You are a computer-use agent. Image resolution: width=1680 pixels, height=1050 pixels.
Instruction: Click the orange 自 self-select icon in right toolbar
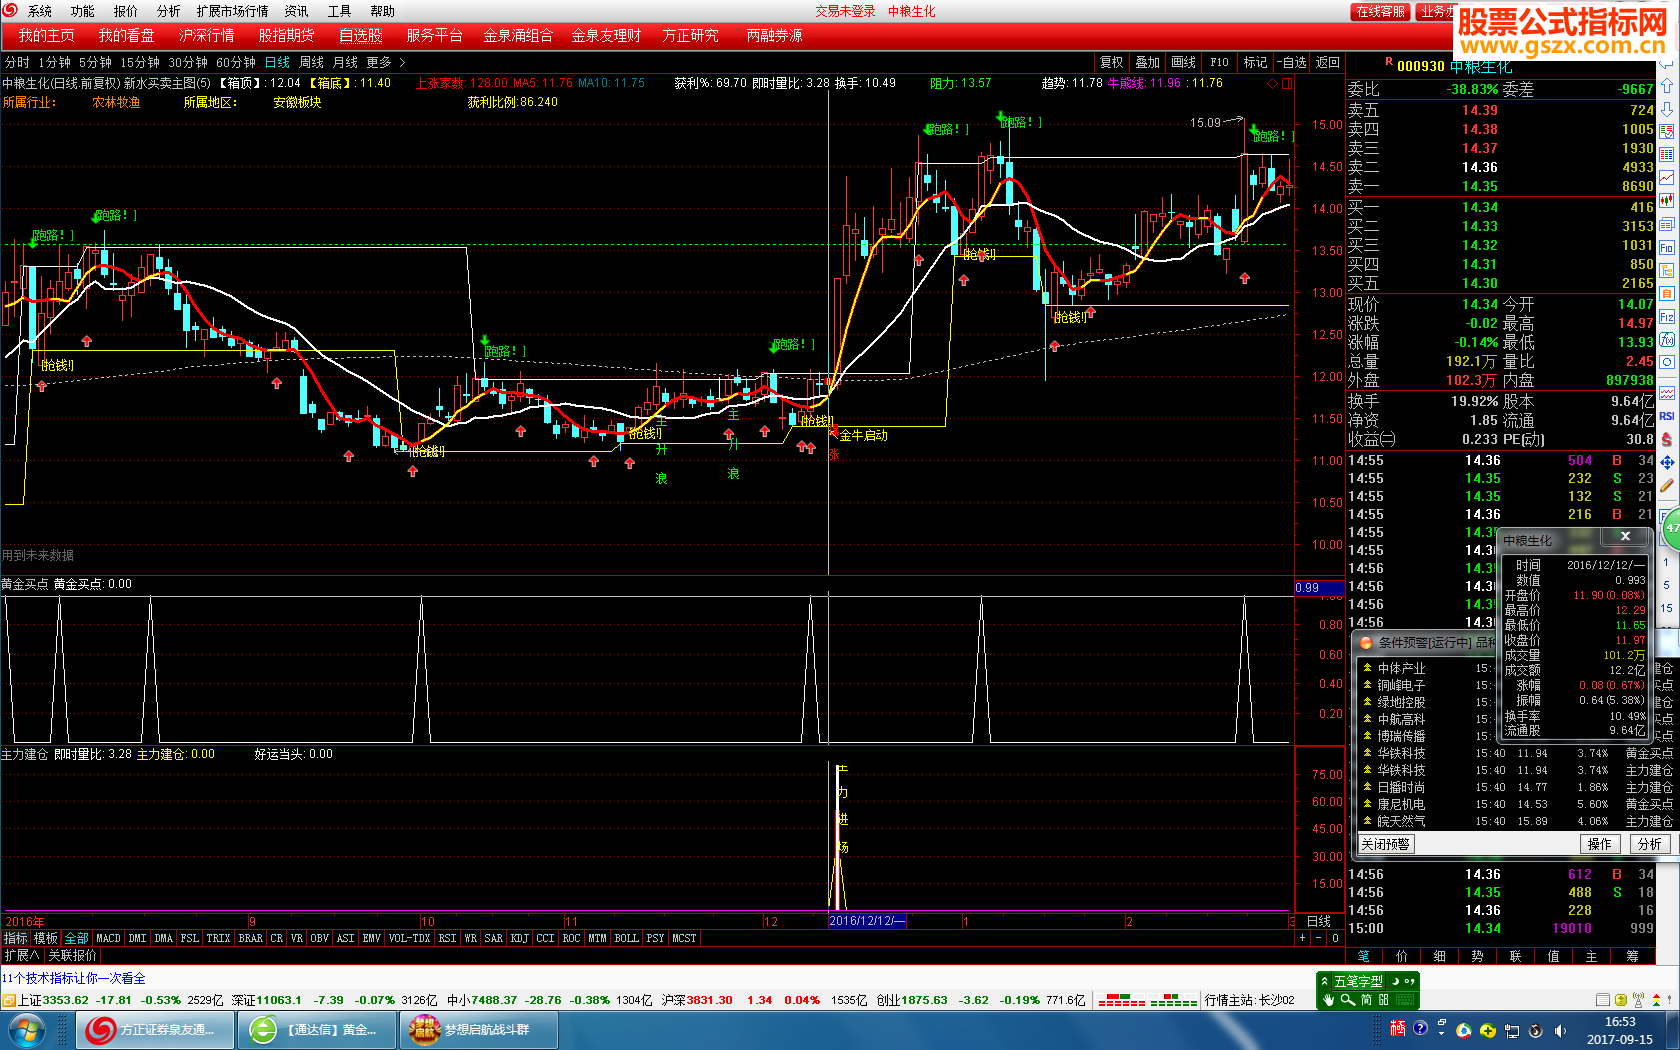click(x=1667, y=293)
